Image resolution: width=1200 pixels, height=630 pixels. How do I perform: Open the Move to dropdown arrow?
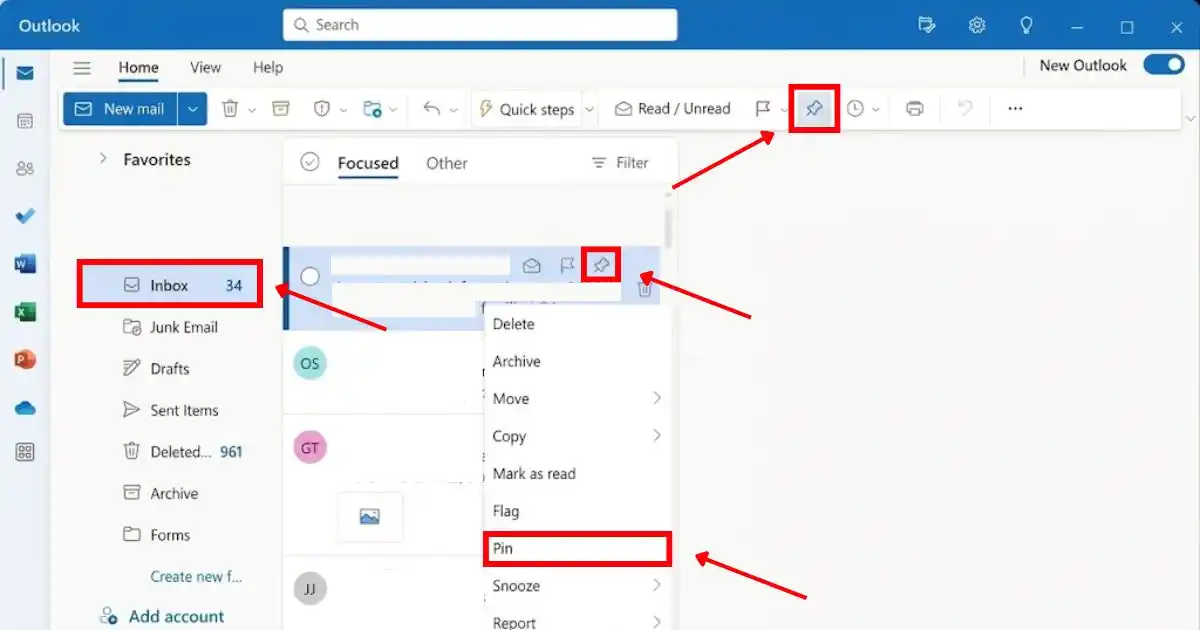393,110
